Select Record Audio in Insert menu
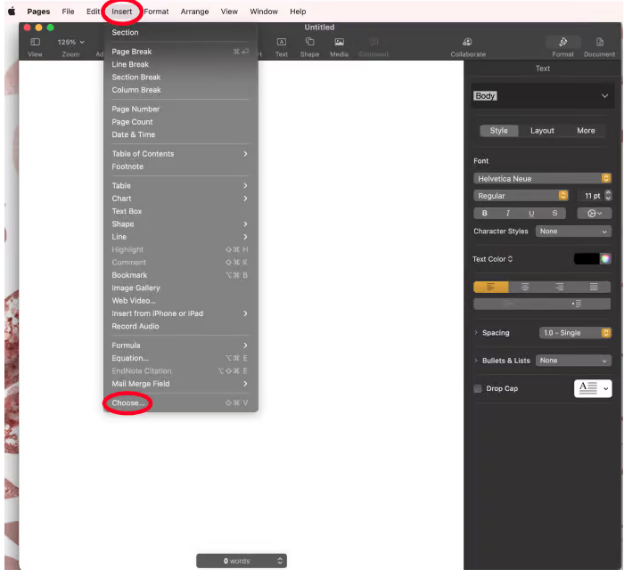Screen dimensions: 624x578 click(x=179, y=326)
